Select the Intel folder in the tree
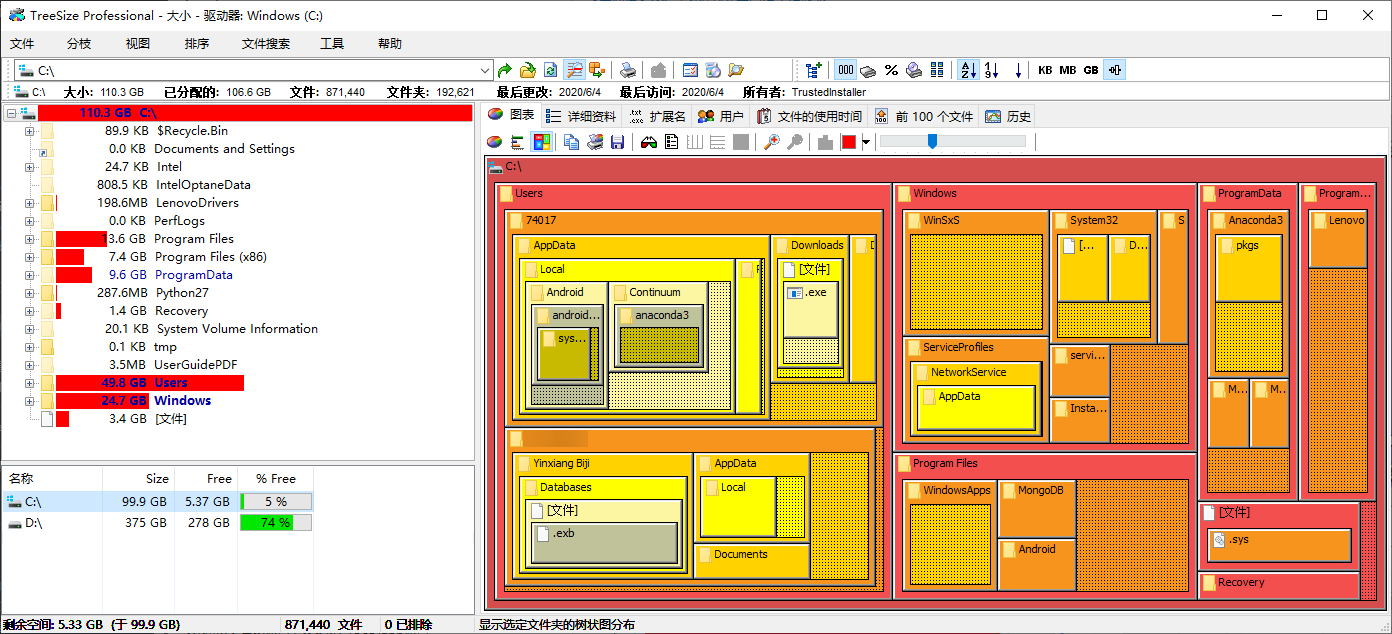Screen dimensions: 1392x634 click(169, 167)
